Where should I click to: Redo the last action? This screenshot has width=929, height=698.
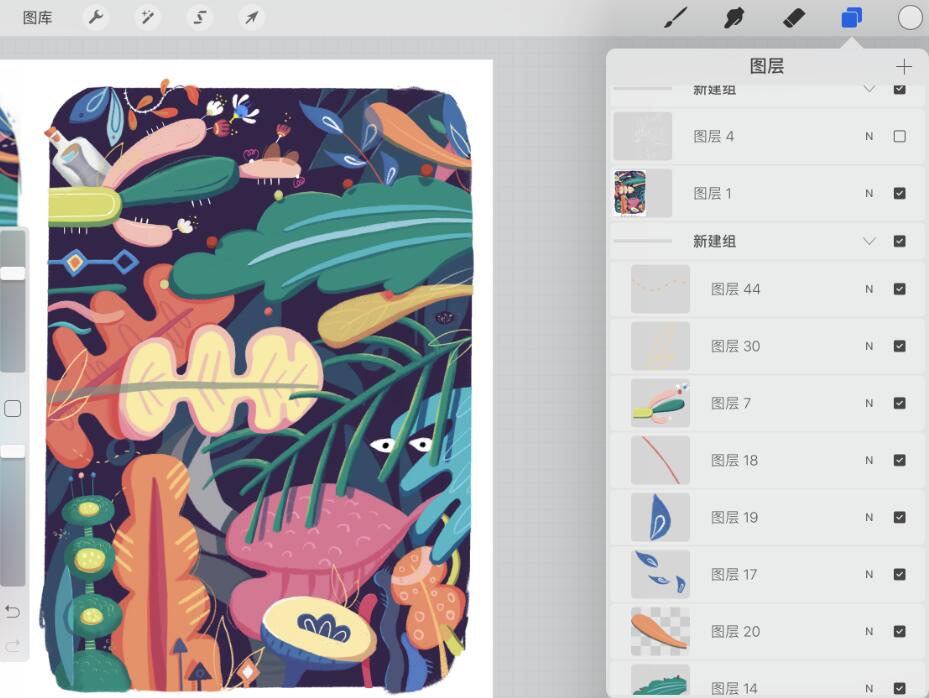tap(12, 644)
